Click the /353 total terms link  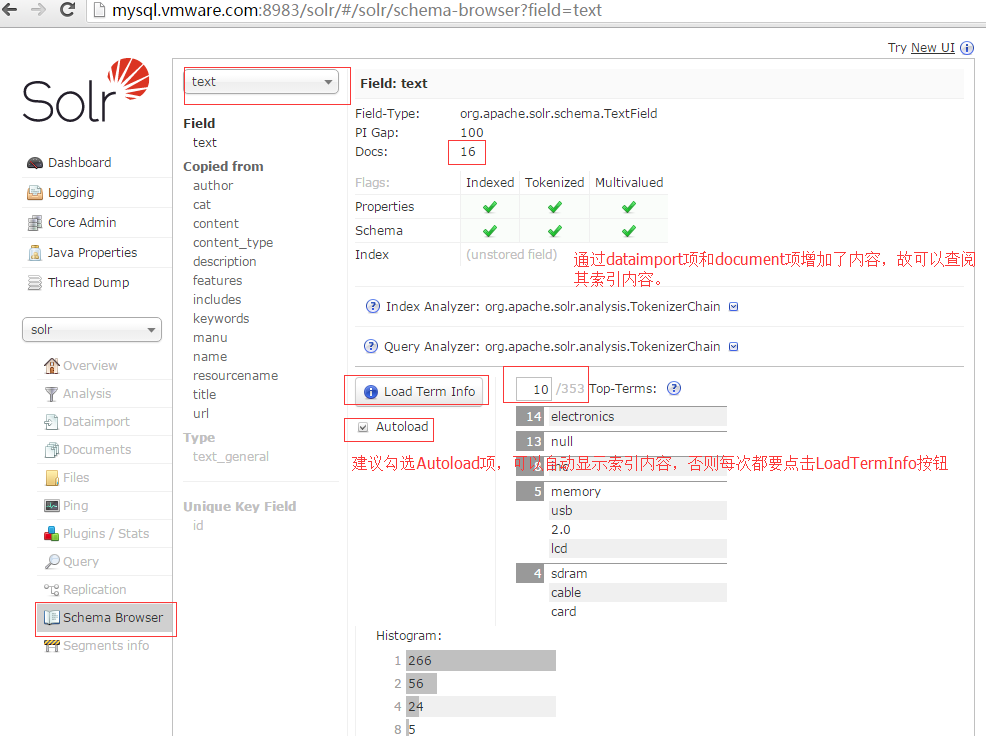coord(570,389)
